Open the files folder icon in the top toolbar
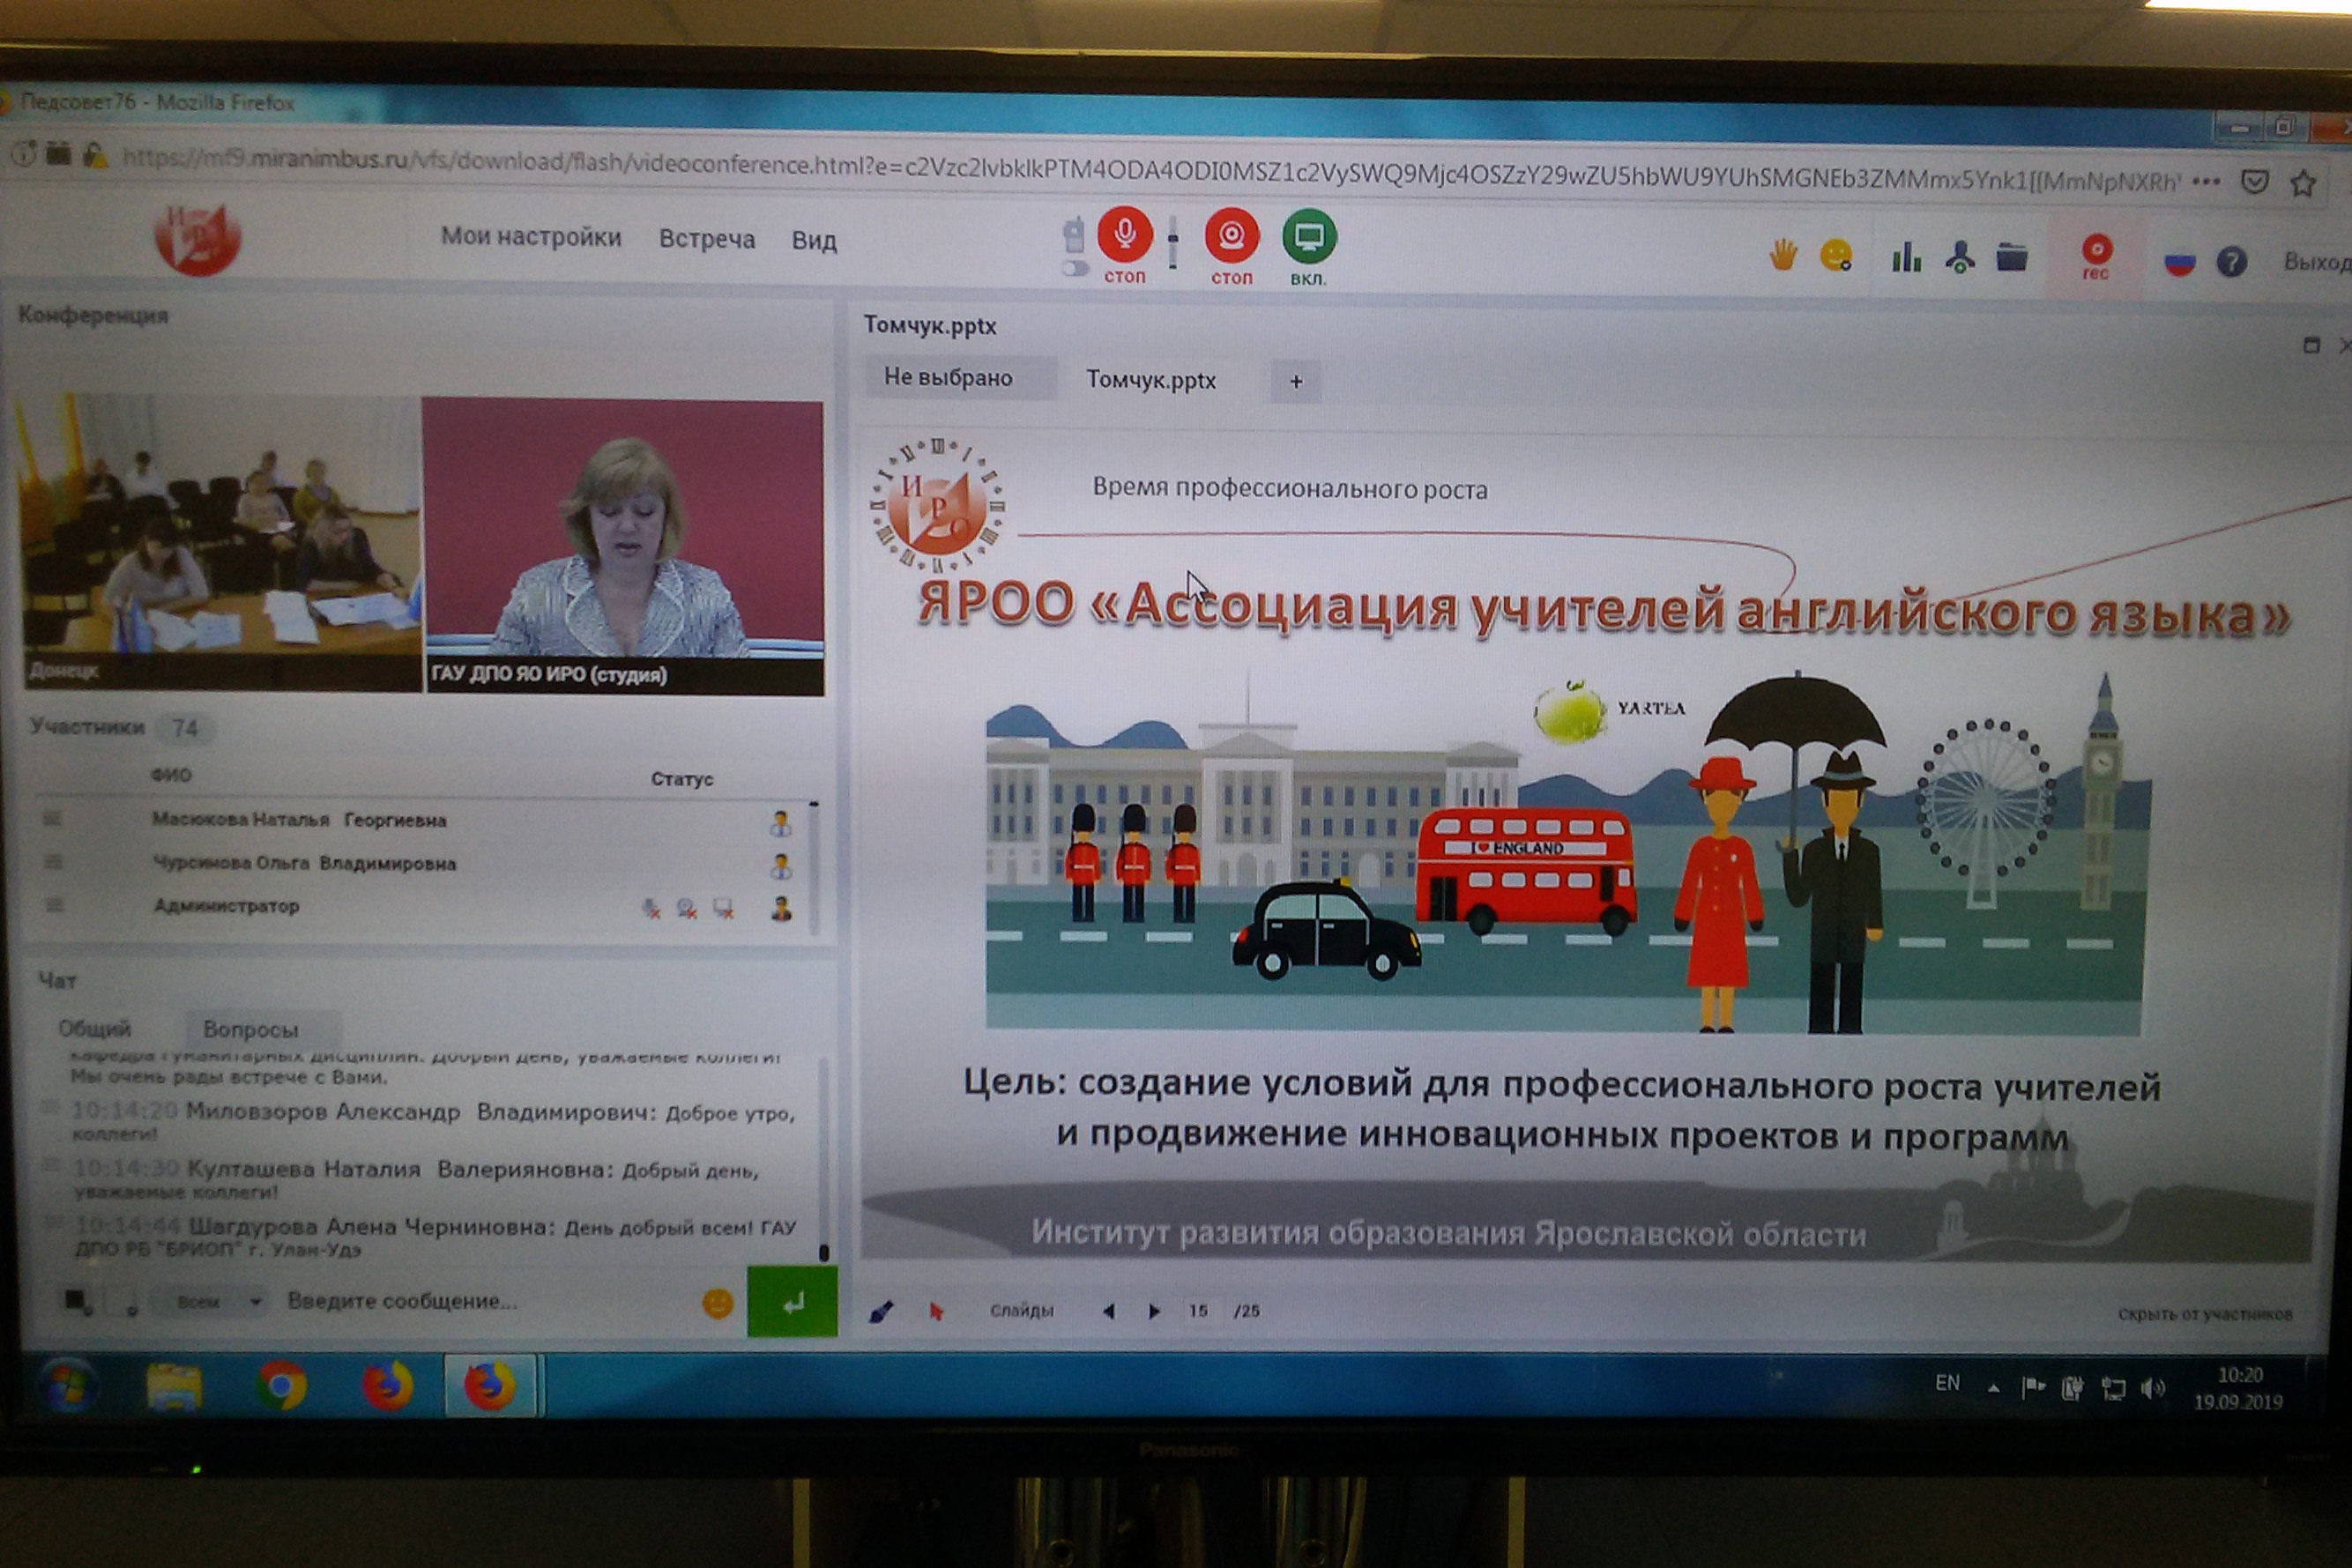Image resolution: width=2352 pixels, height=1568 pixels. [2011, 258]
